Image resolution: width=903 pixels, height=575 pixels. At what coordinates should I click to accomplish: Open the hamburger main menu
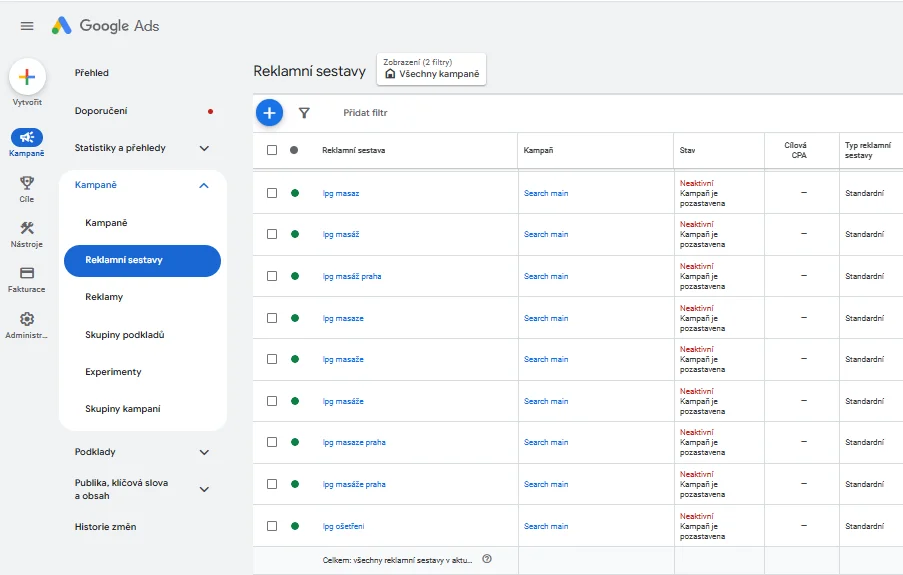tap(27, 26)
